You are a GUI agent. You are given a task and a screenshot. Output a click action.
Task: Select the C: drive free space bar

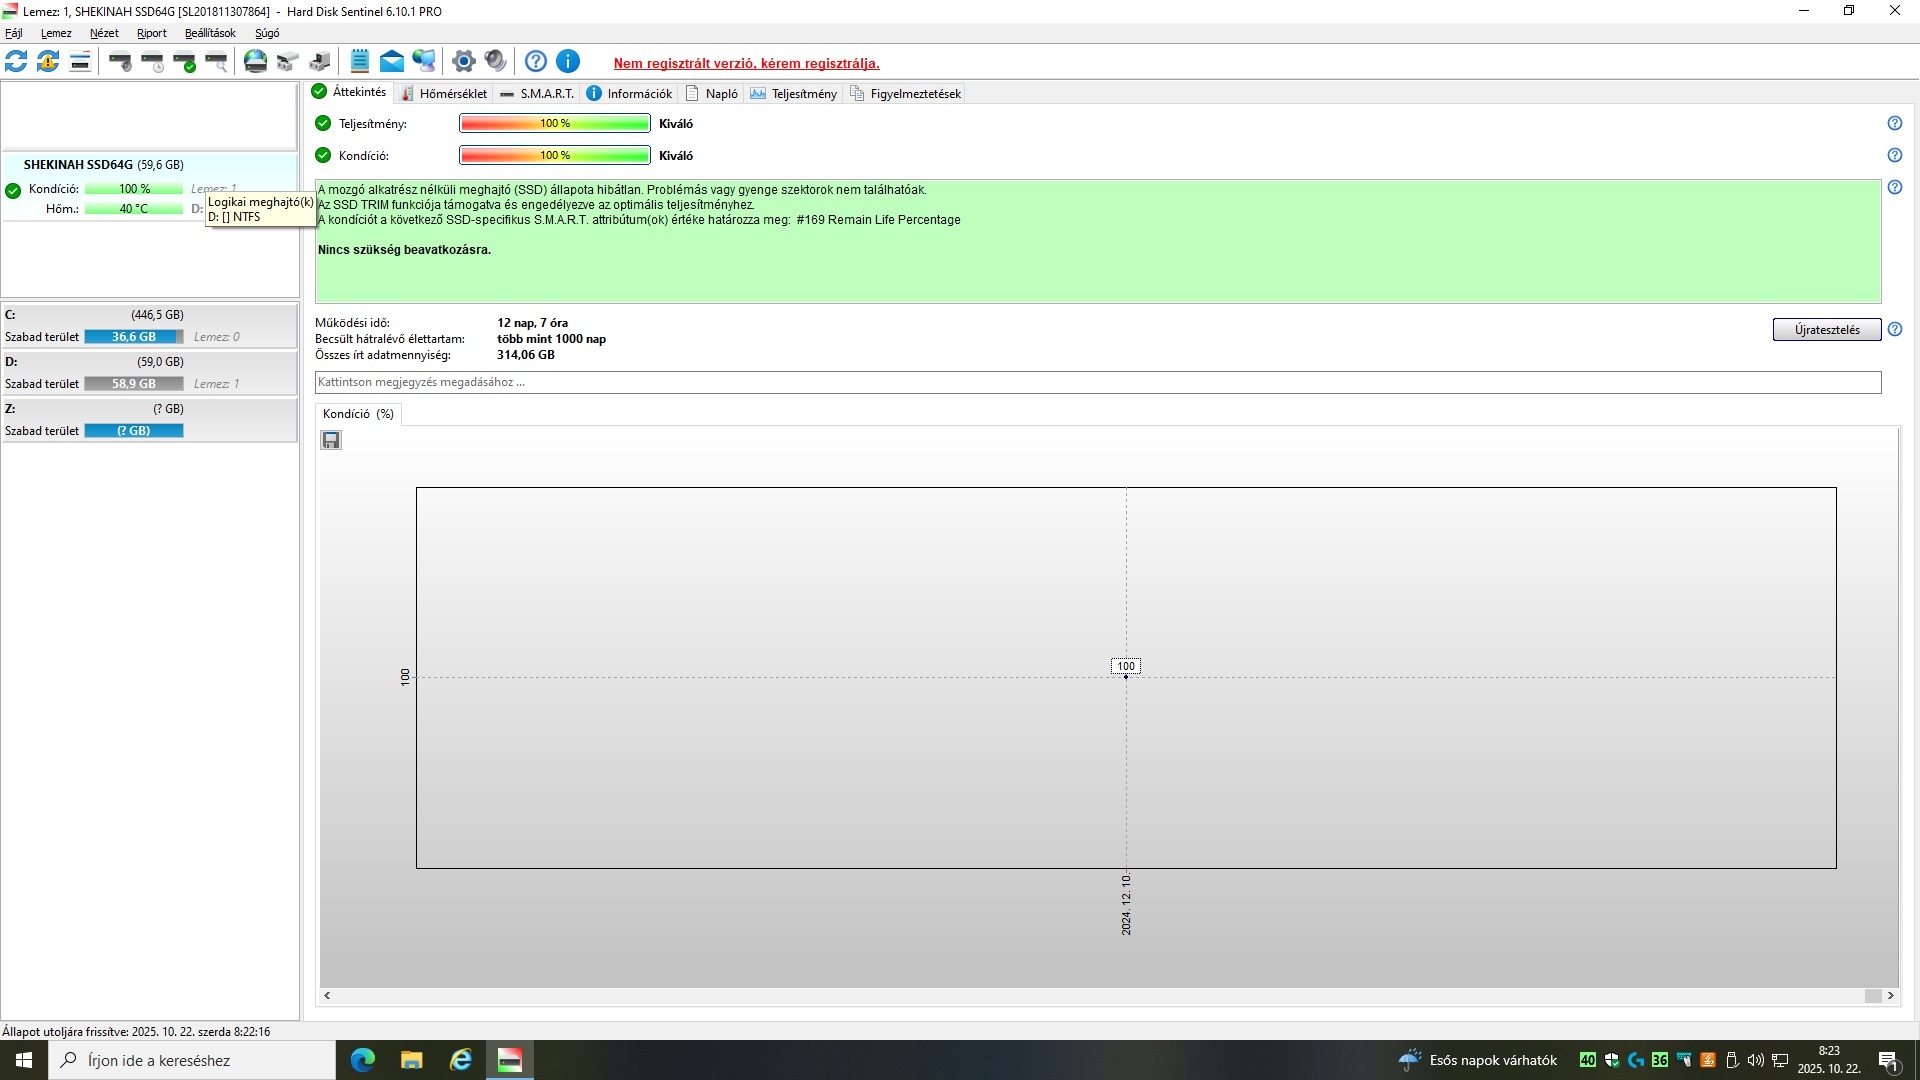(134, 337)
